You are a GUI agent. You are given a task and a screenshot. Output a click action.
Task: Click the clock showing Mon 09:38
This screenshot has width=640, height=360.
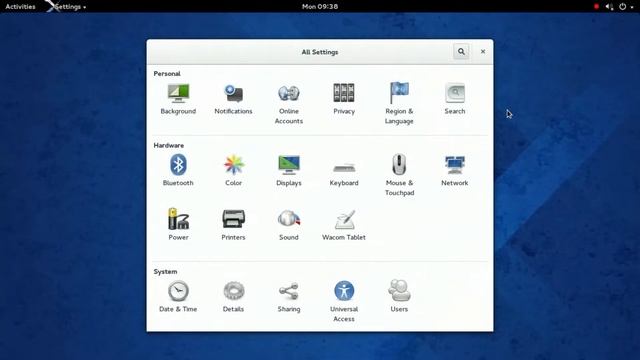pos(320,7)
